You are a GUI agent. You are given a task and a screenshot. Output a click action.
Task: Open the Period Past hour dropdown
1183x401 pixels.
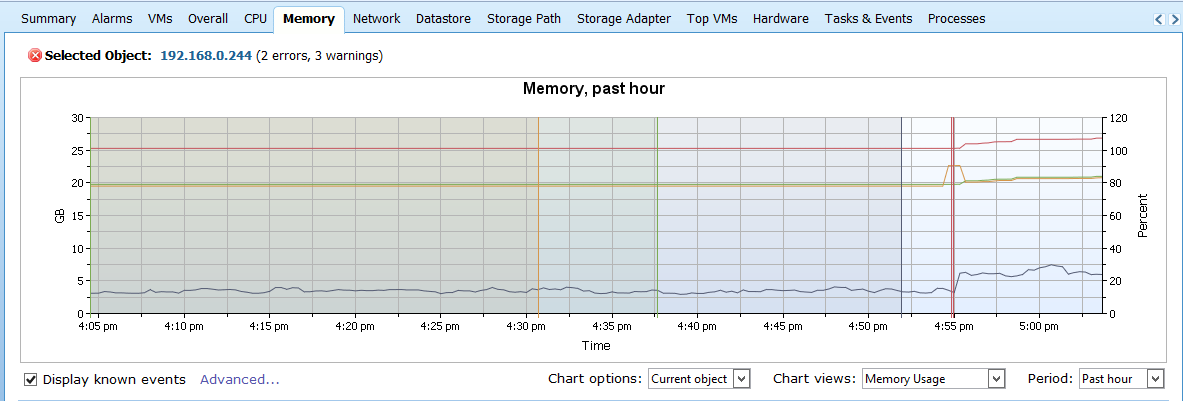coord(1121,378)
